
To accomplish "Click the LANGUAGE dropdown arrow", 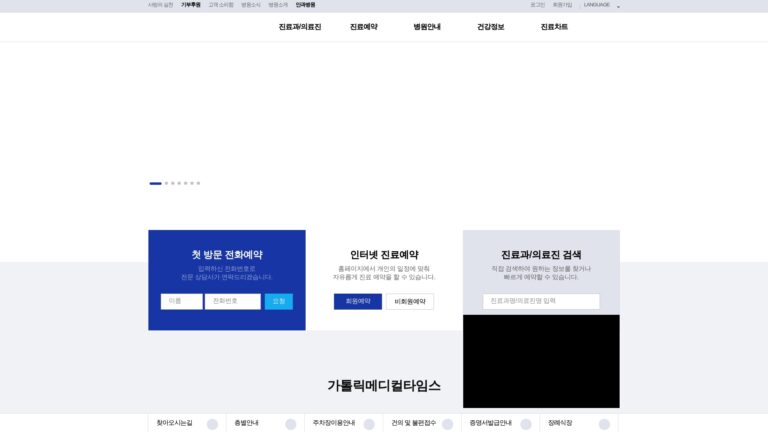I will click(618, 6).
